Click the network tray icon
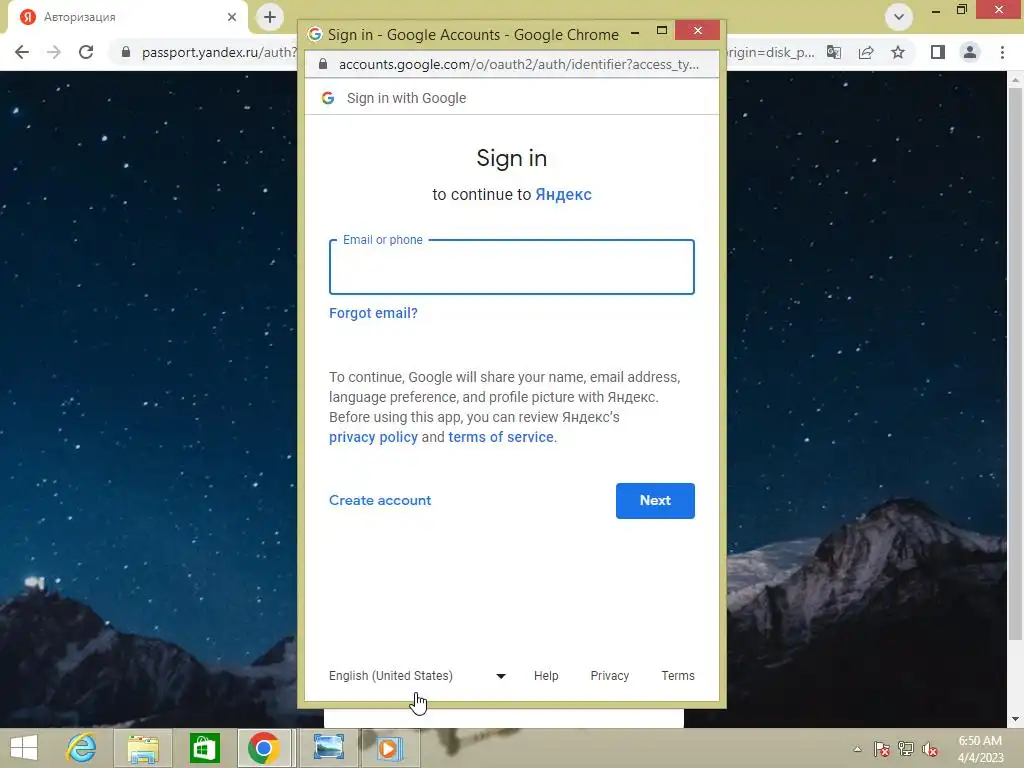 (x=906, y=749)
